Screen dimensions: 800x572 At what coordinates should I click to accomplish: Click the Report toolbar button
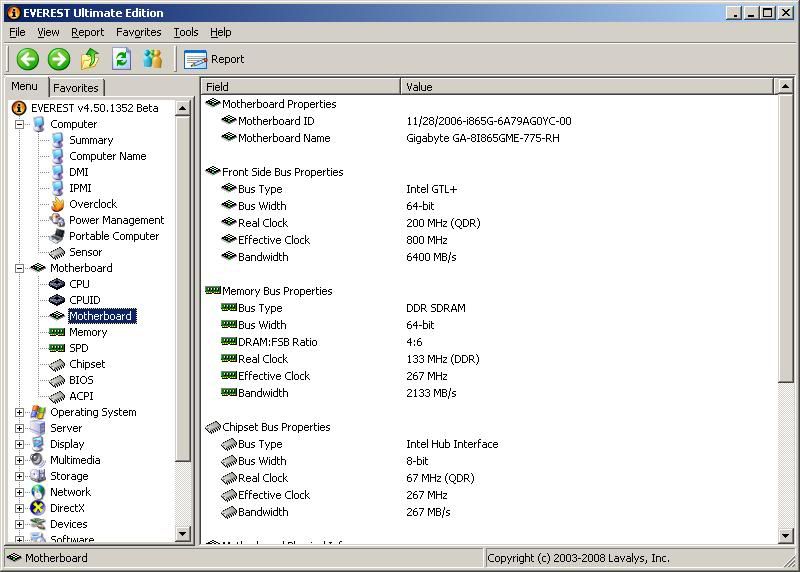(x=214, y=59)
